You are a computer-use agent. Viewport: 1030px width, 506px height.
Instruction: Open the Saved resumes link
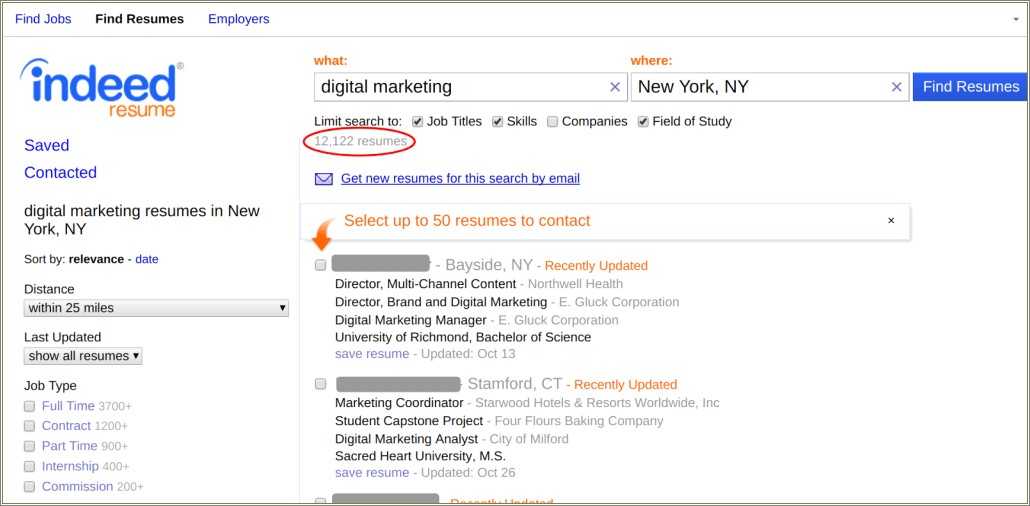tap(47, 145)
